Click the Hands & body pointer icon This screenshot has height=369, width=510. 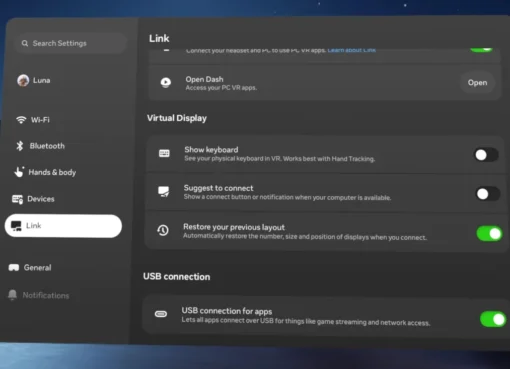(x=19, y=172)
